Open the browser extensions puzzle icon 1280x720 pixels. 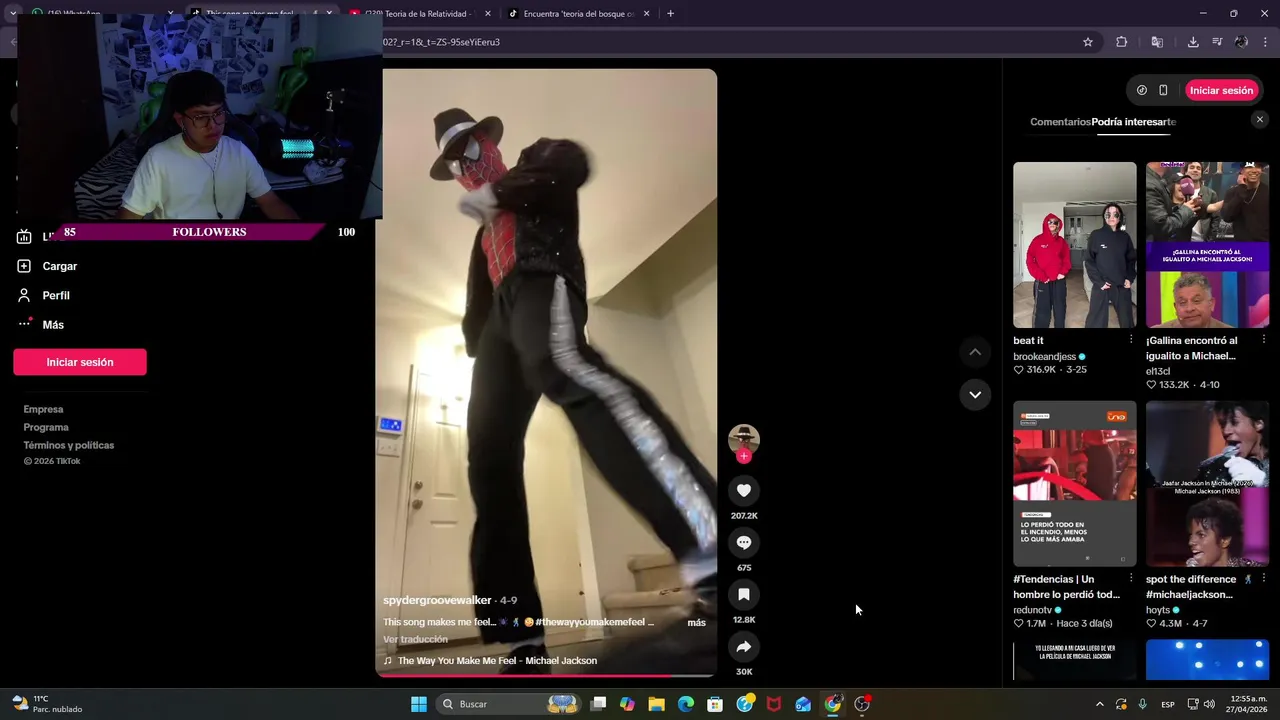(x=1121, y=42)
